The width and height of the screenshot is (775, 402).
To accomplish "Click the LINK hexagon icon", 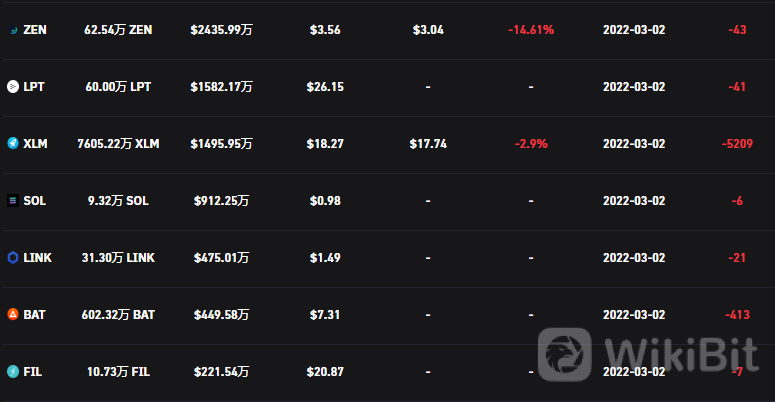I will (x=13, y=258).
